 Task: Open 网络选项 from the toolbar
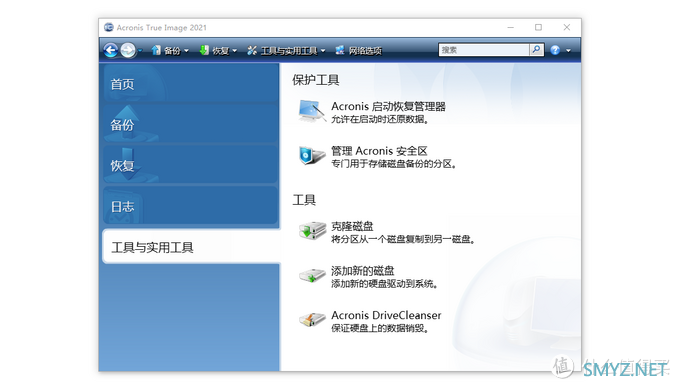[365, 51]
